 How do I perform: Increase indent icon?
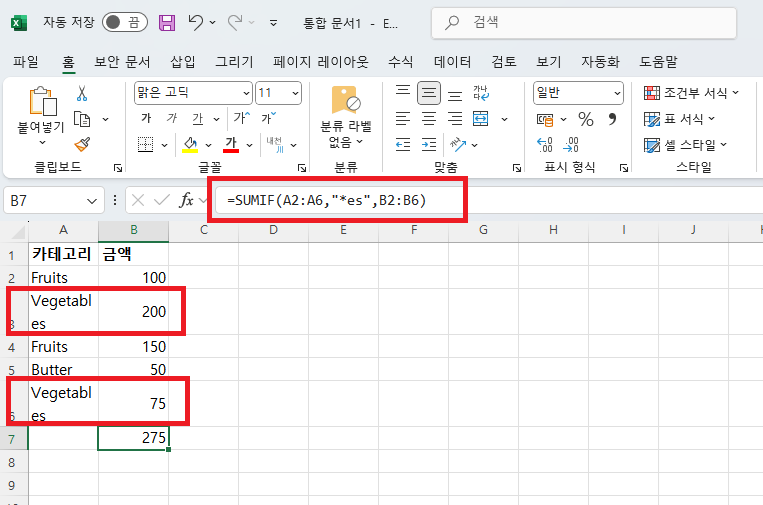(429, 144)
